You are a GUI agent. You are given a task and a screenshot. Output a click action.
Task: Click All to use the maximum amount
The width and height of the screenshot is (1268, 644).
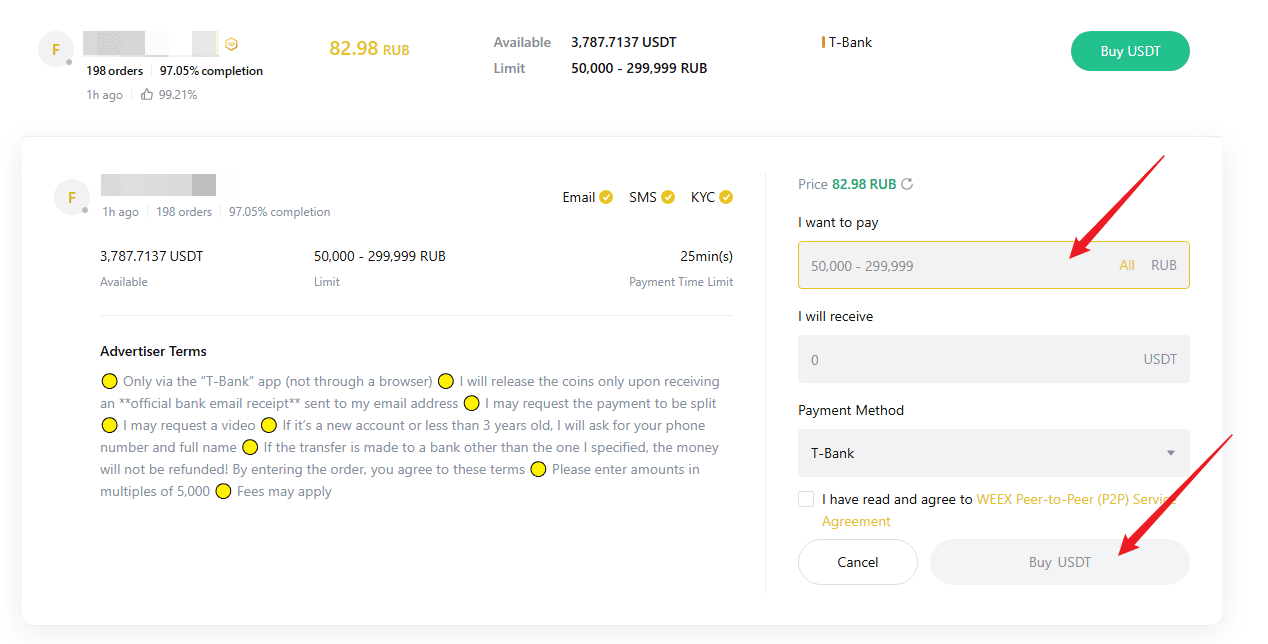(1127, 265)
